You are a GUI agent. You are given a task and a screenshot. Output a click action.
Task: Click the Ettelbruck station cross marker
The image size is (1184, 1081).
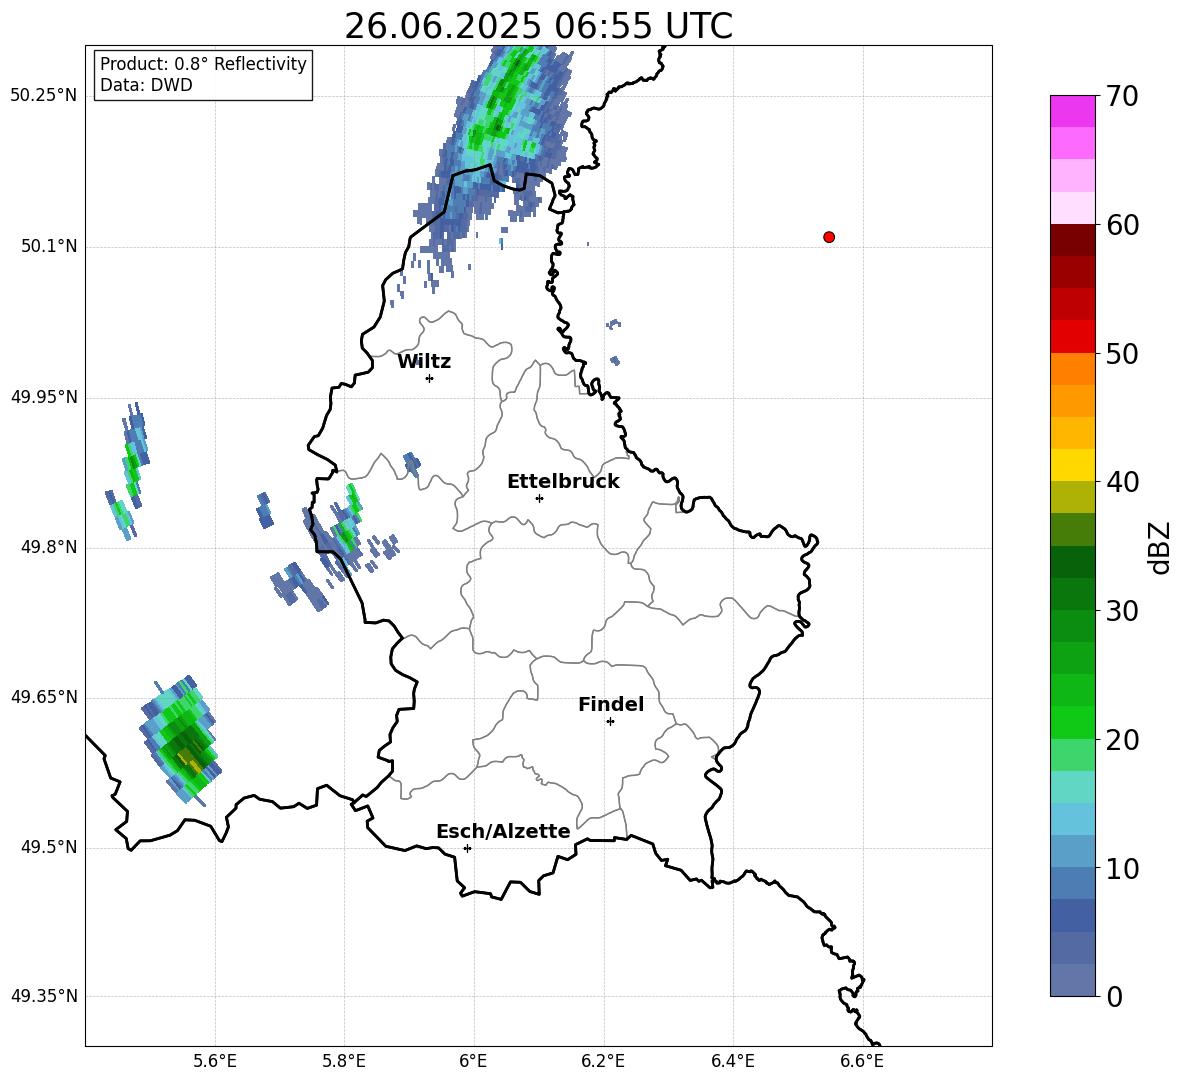coord(539,498)
